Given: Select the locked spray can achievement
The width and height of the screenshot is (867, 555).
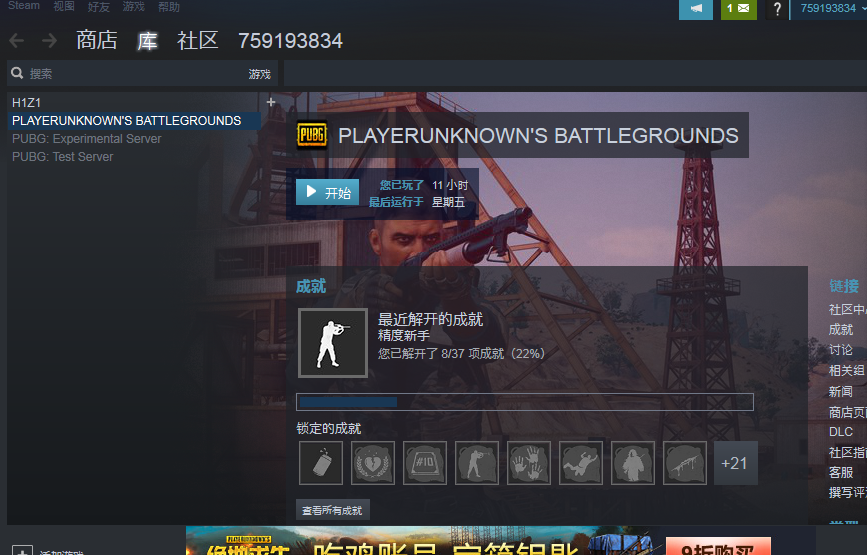Looking at the screenshot, I should click(x=321, y=463).
